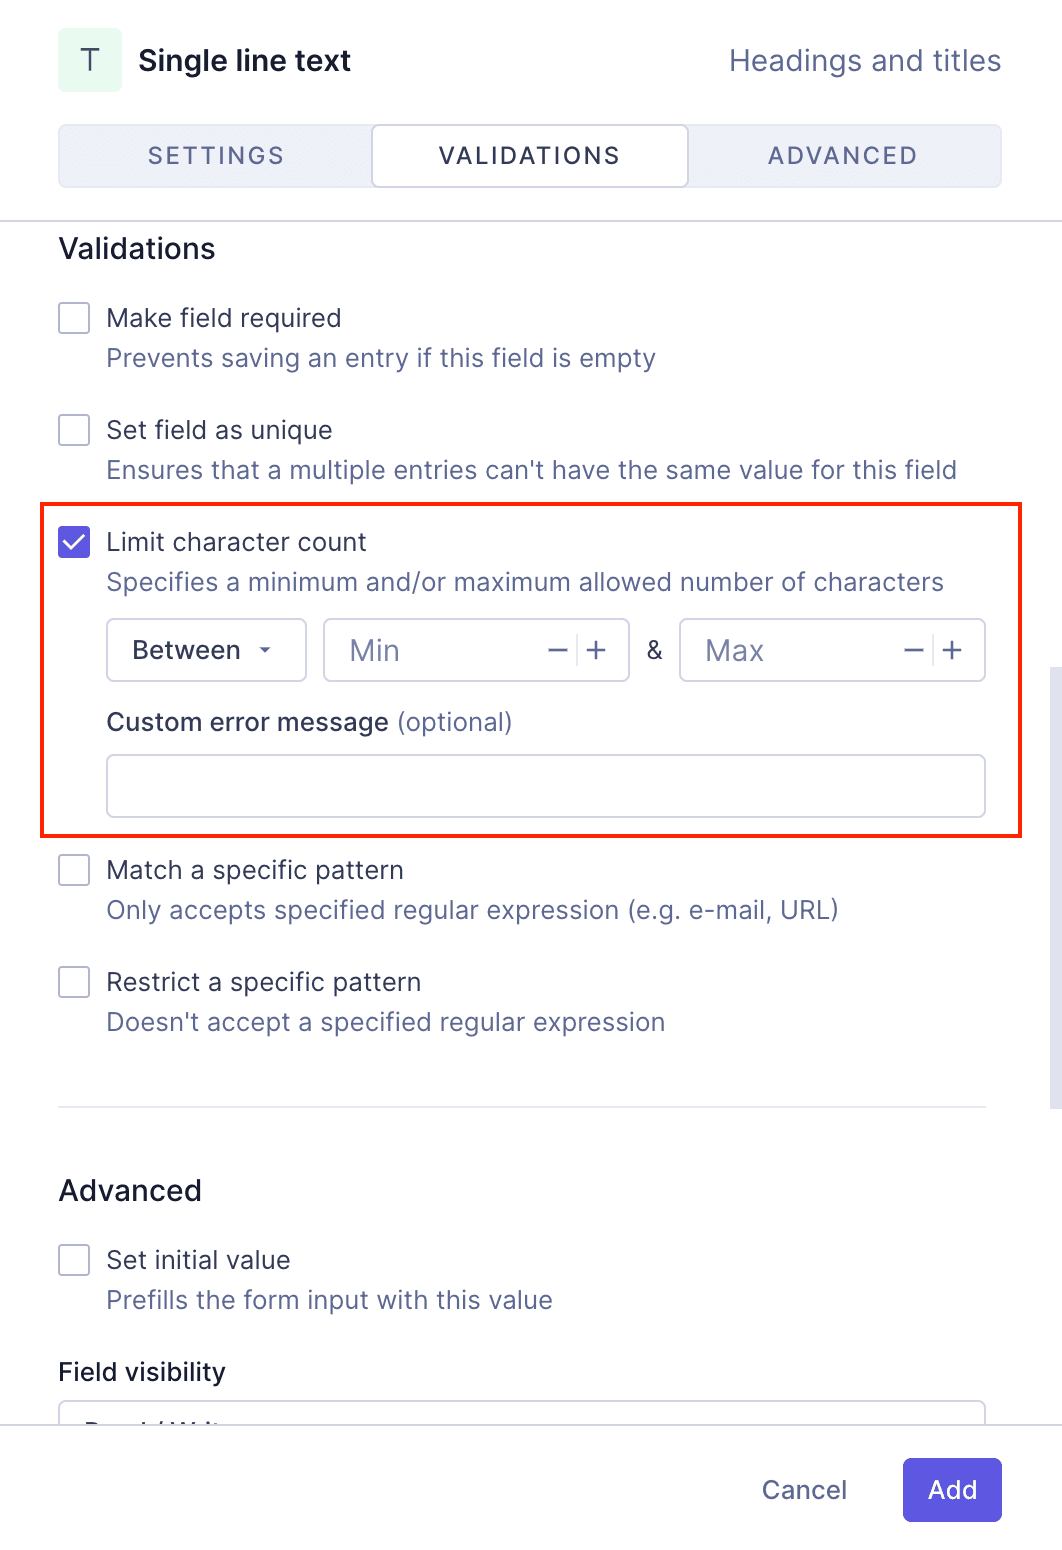Increment the Min character value

click(596, 650)
